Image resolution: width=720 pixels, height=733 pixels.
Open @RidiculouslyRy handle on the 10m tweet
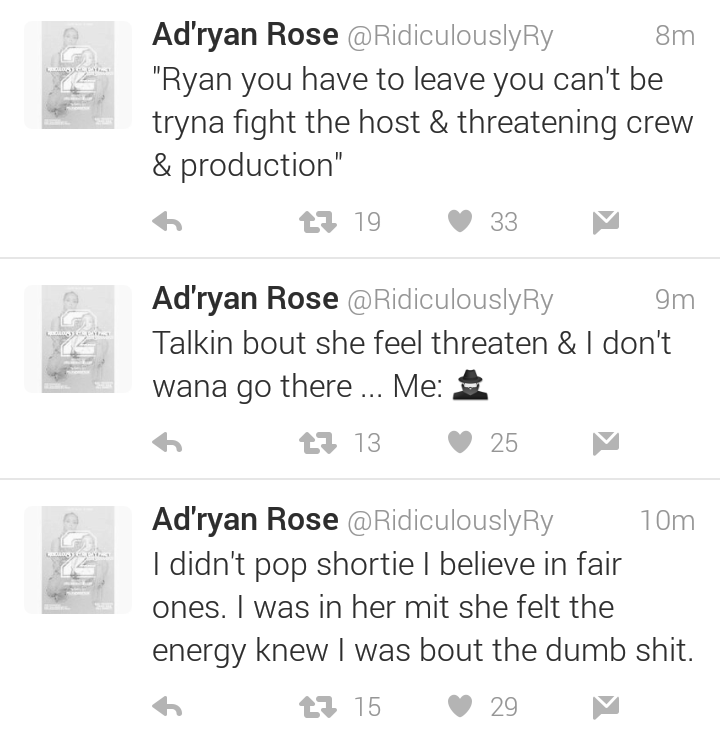tap(450, 521)
